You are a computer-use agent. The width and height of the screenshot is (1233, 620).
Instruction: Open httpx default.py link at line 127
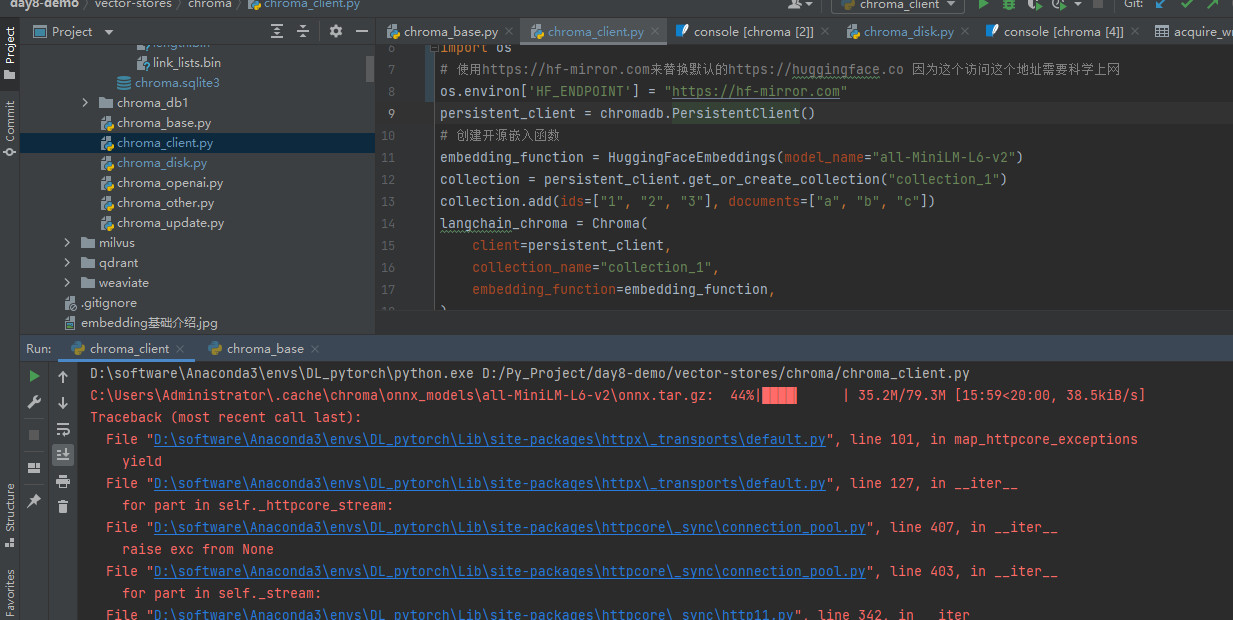point(490,483)
